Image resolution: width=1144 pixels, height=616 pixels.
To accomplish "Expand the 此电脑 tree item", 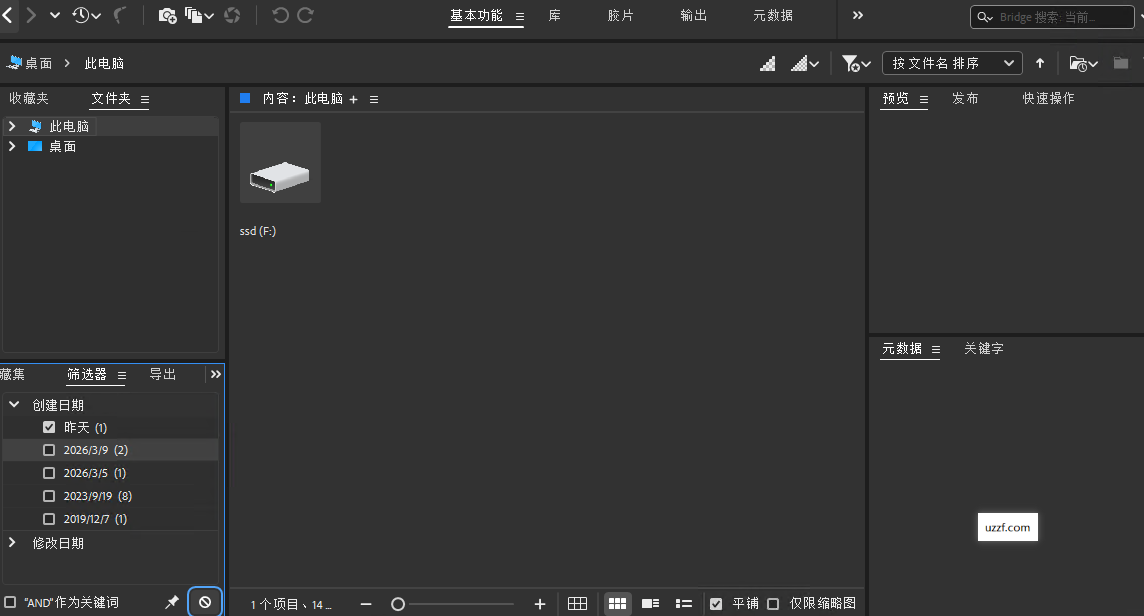I will [12, 125].
